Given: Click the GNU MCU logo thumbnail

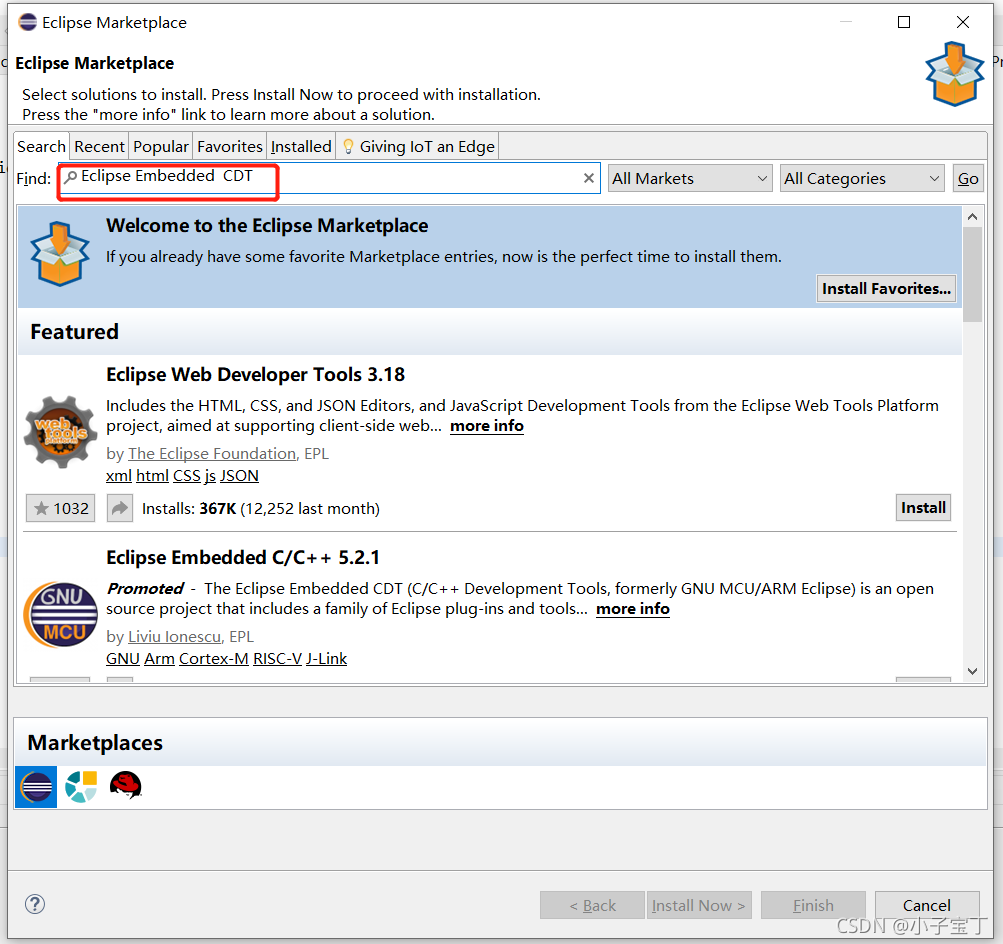Looking at the screenshot, I should pyautogui.click(x=61, y=614).
